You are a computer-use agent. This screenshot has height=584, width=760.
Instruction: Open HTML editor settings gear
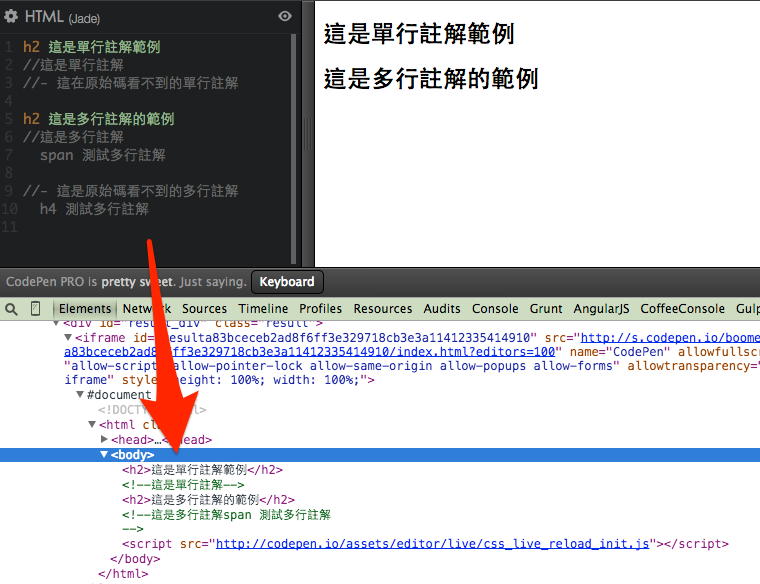12,17
